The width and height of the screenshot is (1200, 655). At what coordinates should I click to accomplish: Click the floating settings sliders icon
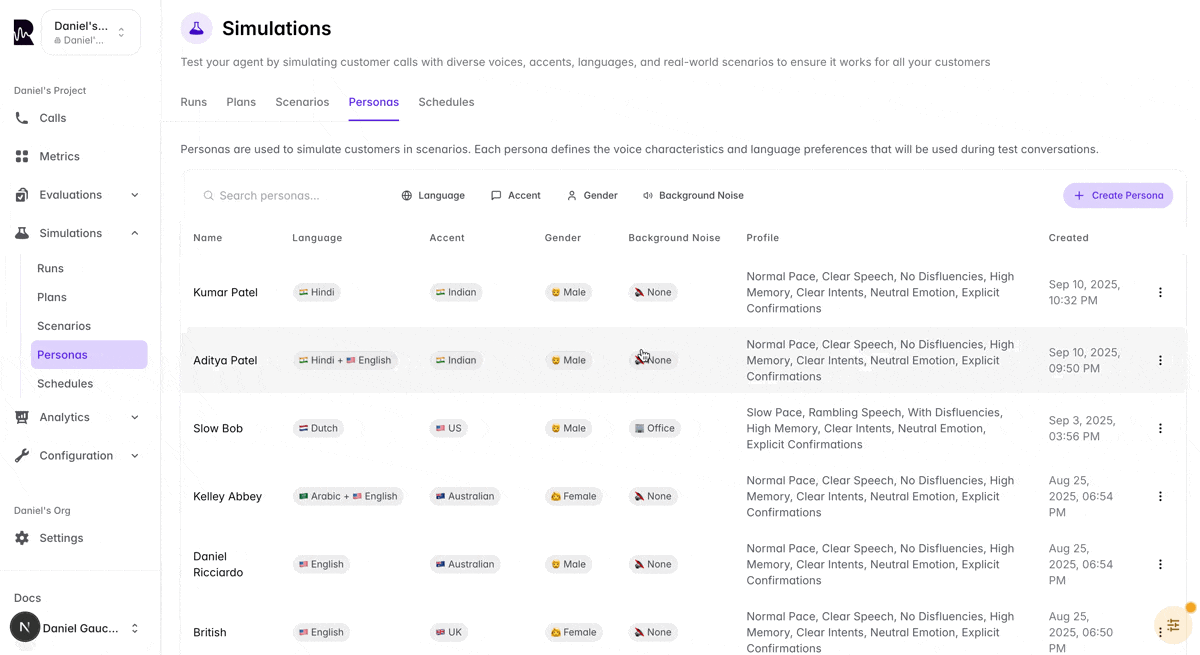[x=1173, y=625]
